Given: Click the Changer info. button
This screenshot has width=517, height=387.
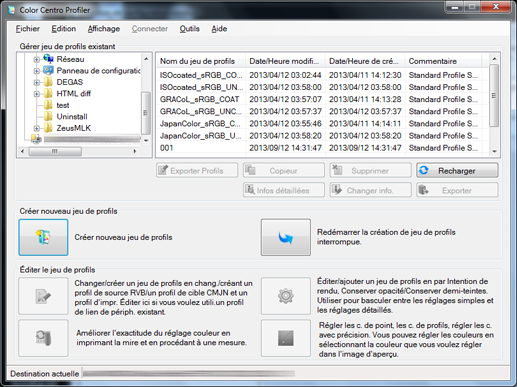Looking at the screenshot, I should tap(370, 190).
